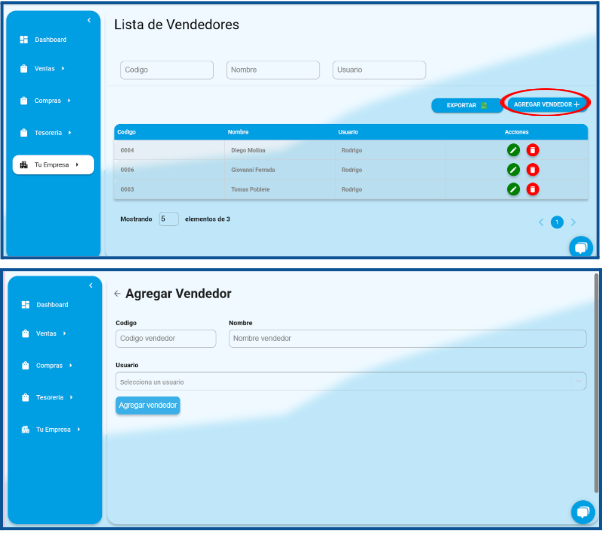Click the circled 'Agregar Vendedor +' button

coord(546,104)
